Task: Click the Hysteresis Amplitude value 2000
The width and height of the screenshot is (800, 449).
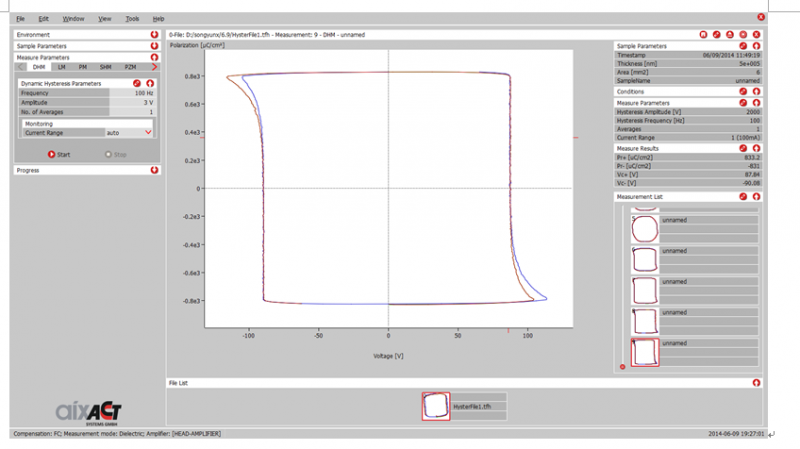Action: pyautogui.click(x=753, y=112)
